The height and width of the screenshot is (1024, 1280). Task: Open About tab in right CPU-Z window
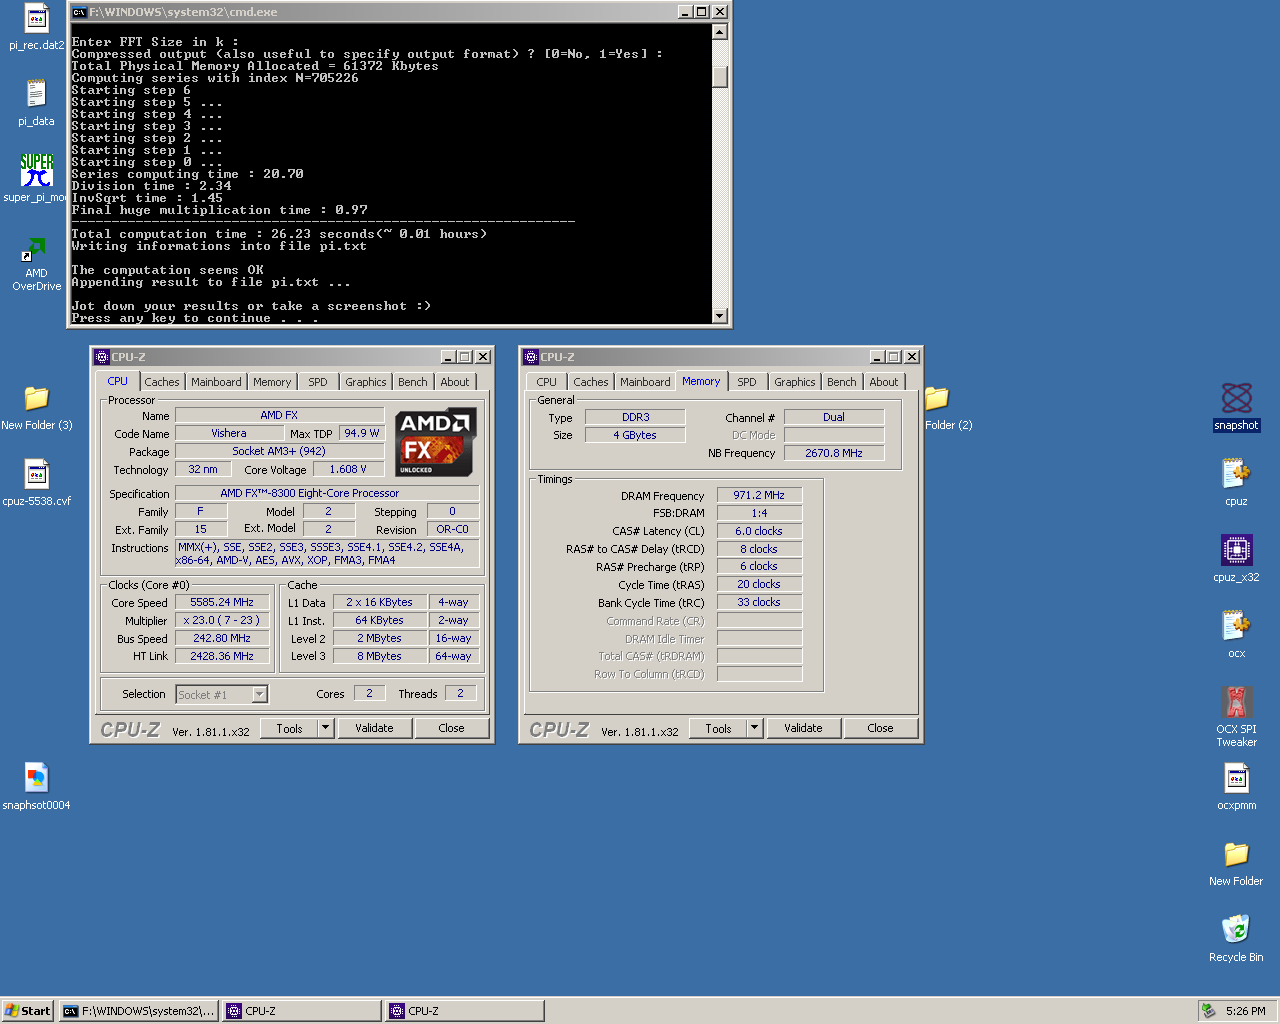pyautogui.click(x=884, y=382)
